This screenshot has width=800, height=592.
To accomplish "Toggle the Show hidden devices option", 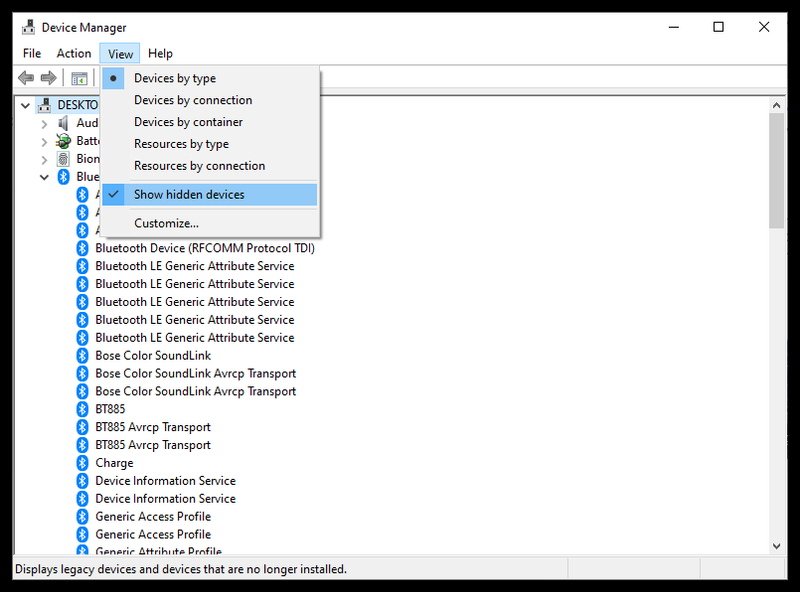I will tap(189, 194).
